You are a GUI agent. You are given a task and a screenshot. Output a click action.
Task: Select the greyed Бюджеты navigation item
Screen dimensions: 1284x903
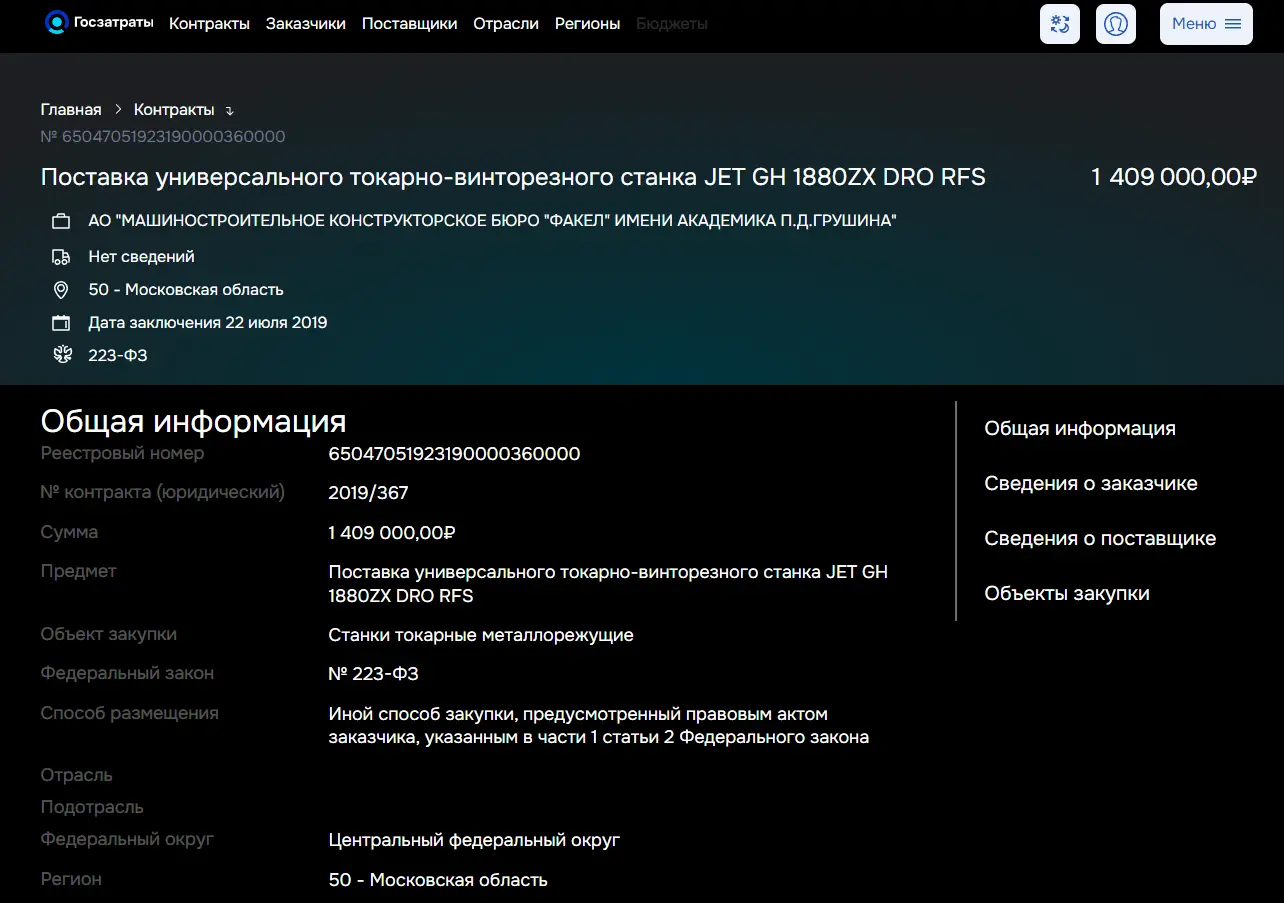[672, 24]
